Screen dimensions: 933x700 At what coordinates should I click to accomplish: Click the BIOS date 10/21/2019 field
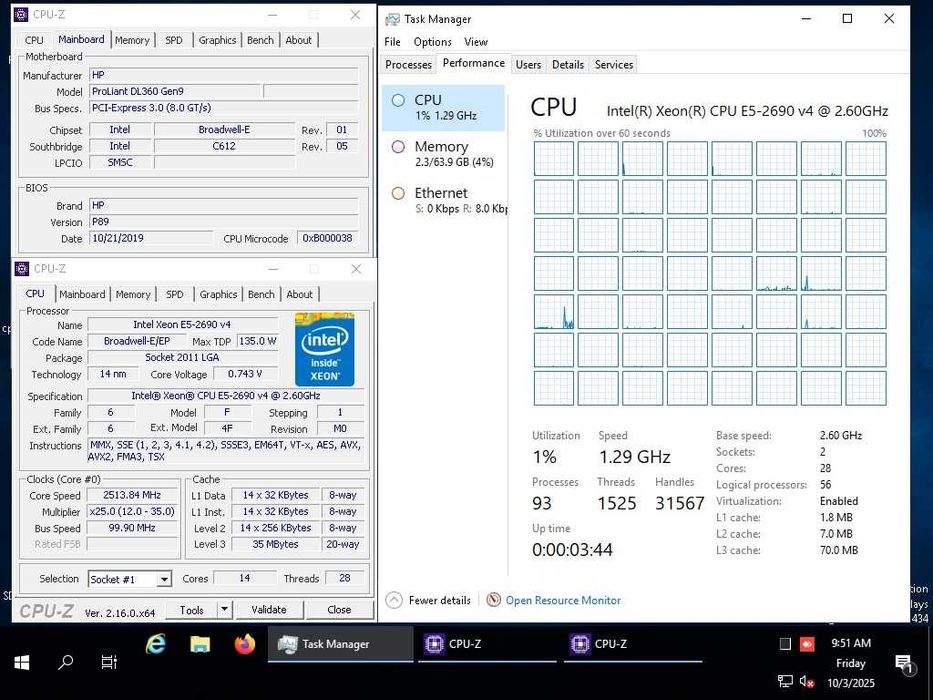[x=151, y=238]
